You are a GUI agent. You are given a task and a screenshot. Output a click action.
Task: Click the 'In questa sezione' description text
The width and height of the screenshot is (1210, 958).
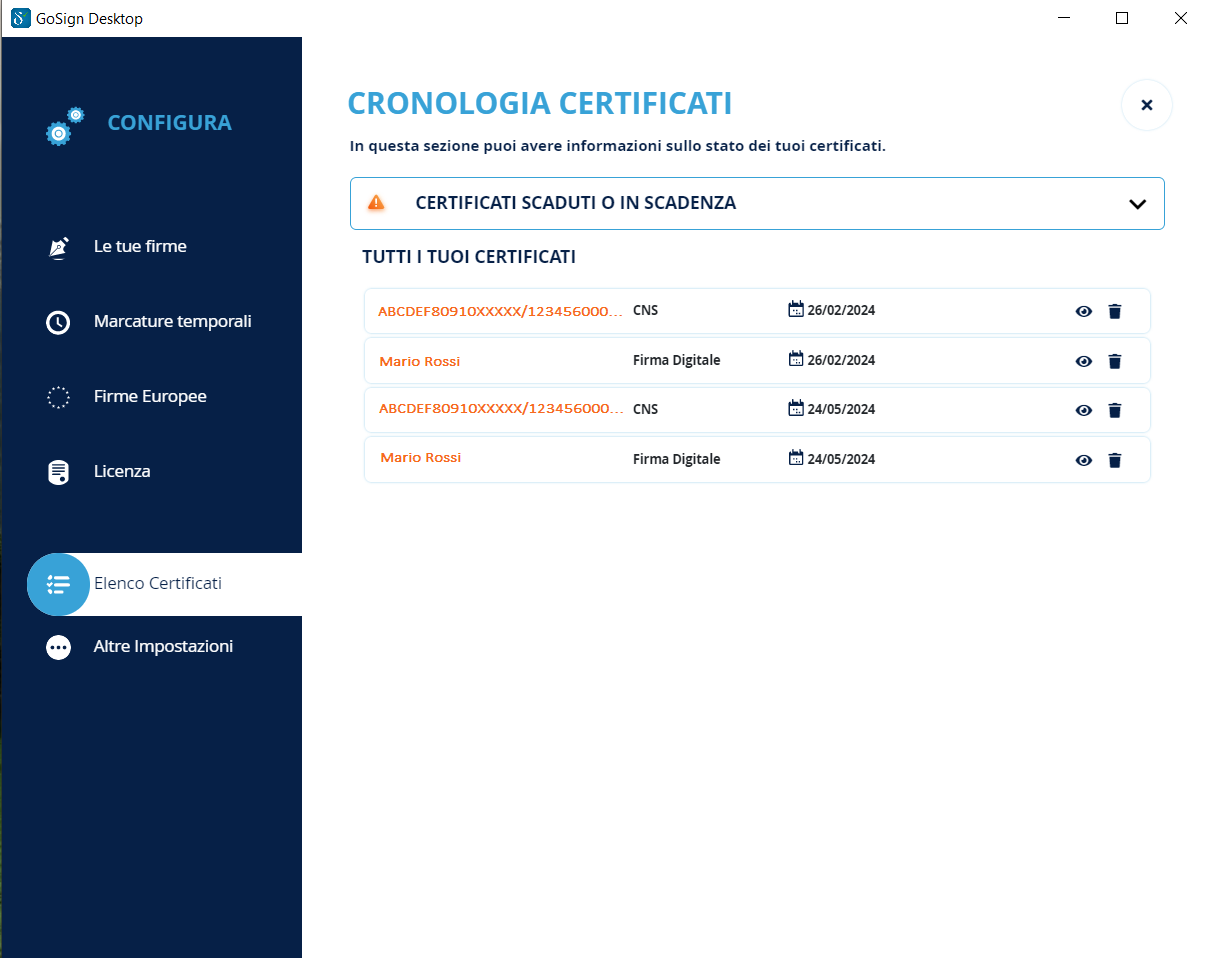[x=618, y=146]
